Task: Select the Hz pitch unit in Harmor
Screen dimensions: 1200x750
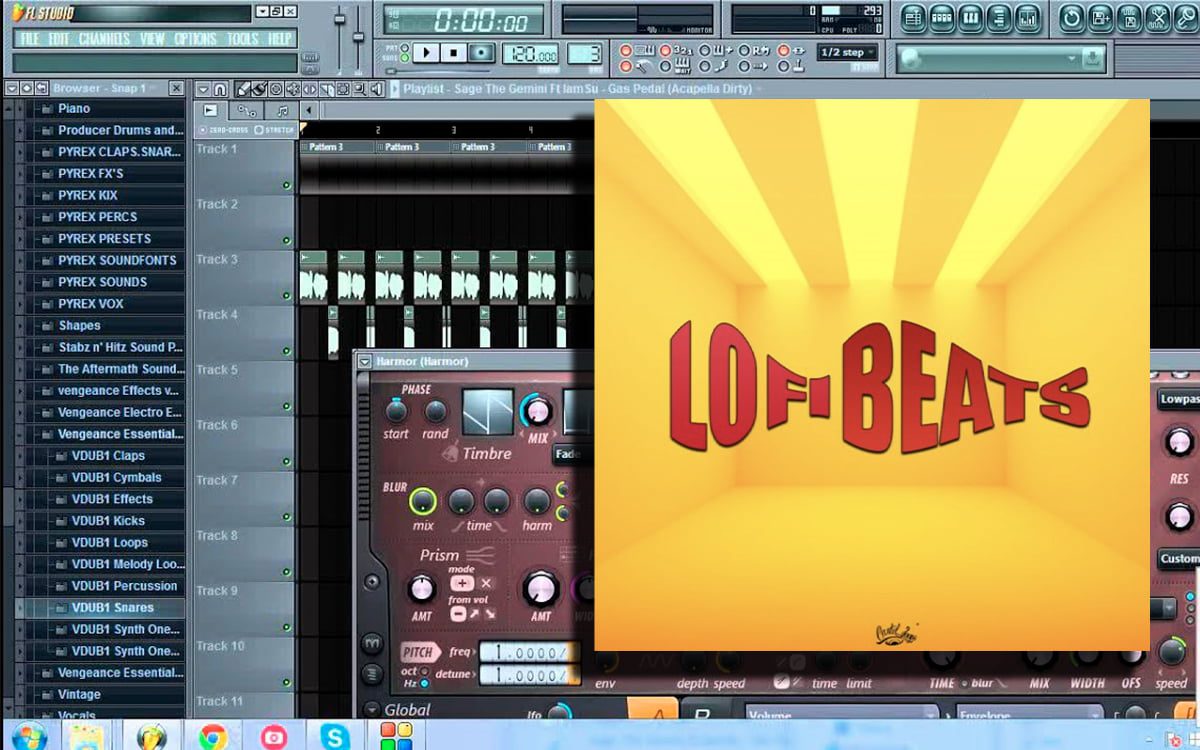Action: (425, 683)
